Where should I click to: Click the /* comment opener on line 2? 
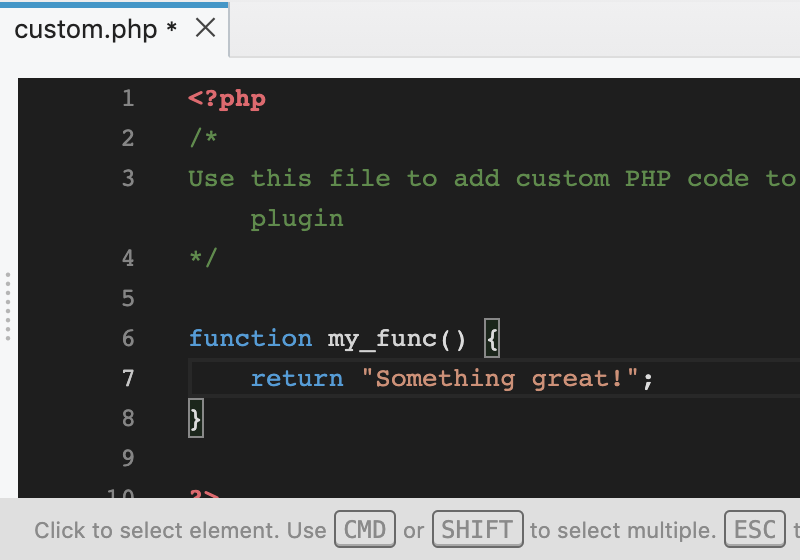204,138
